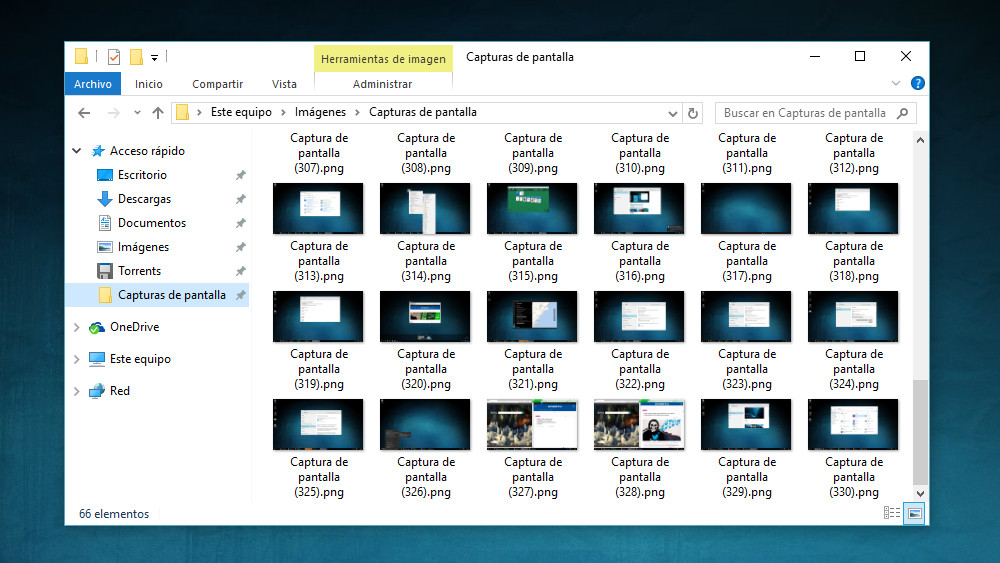Image resolution: width=1000 pixels, height=563 pixels.
Task: Select Acceso rápido in the sidebar
Action: click(147, 150)
